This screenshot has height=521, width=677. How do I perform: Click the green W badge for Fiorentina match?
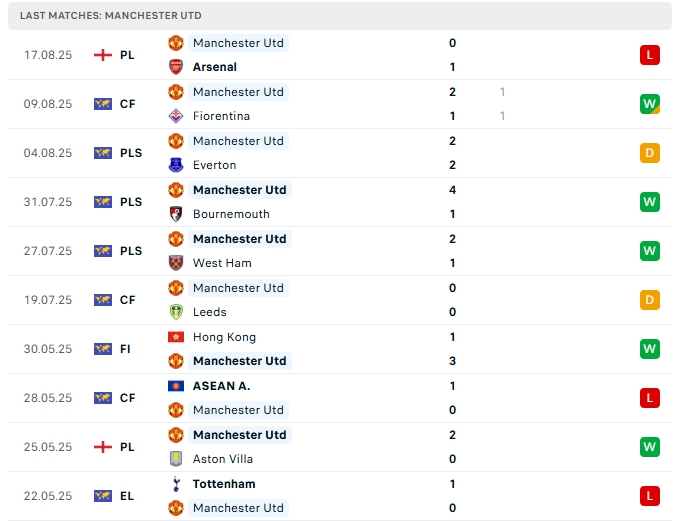(650, 104)
